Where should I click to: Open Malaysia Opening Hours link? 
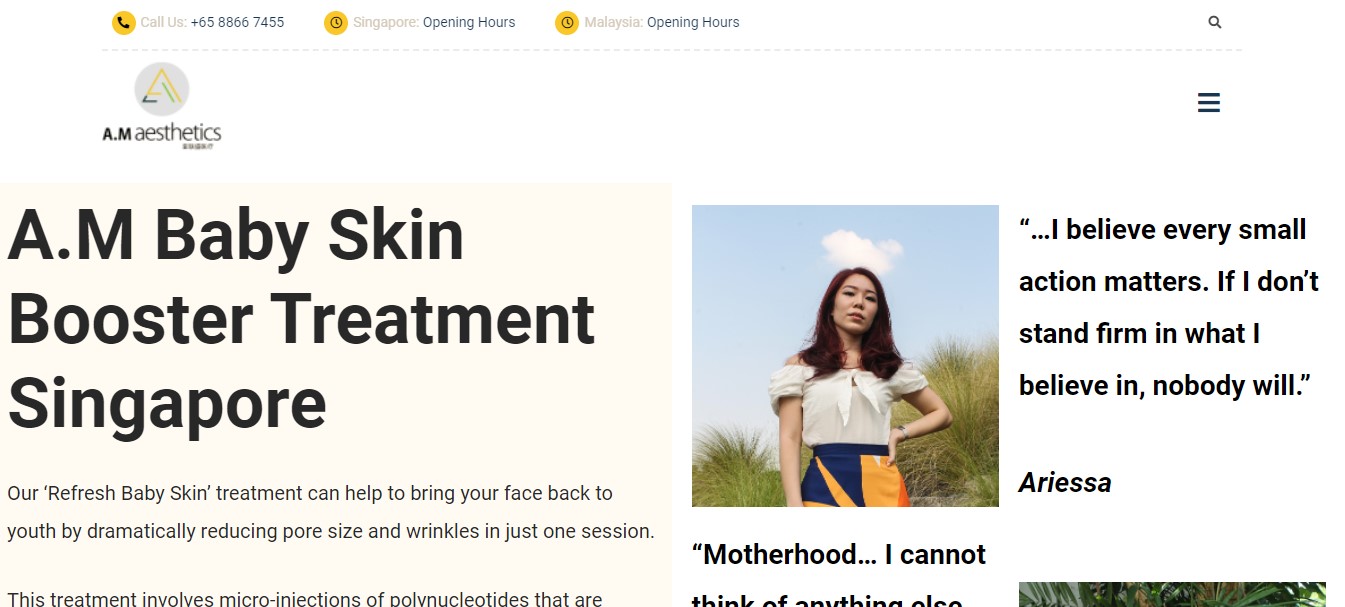pos(693,22)
